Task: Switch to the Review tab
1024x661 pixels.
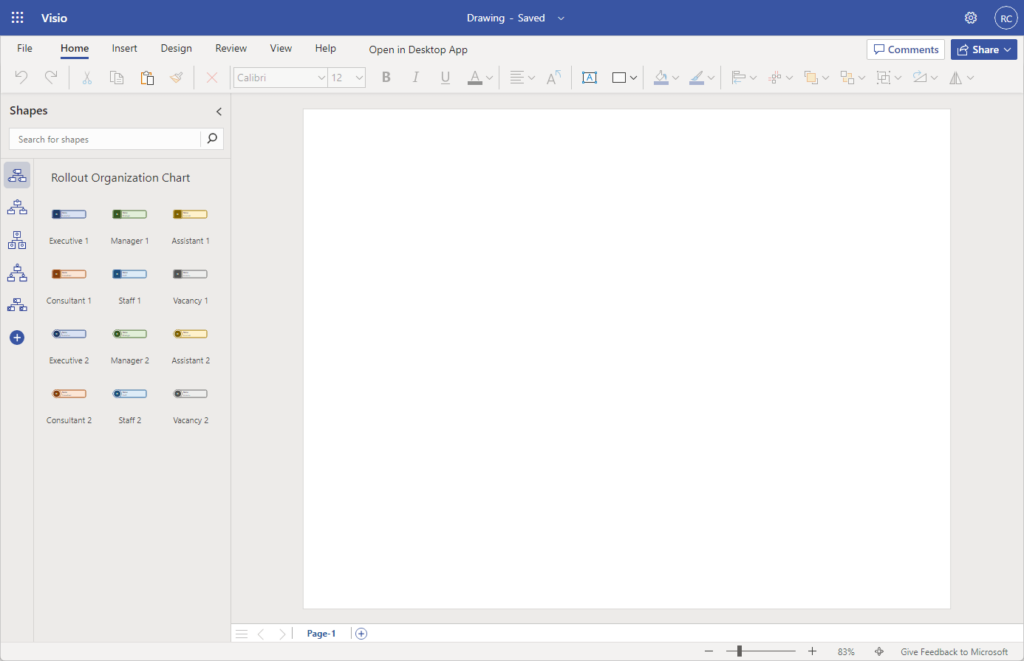Action: 231,48
